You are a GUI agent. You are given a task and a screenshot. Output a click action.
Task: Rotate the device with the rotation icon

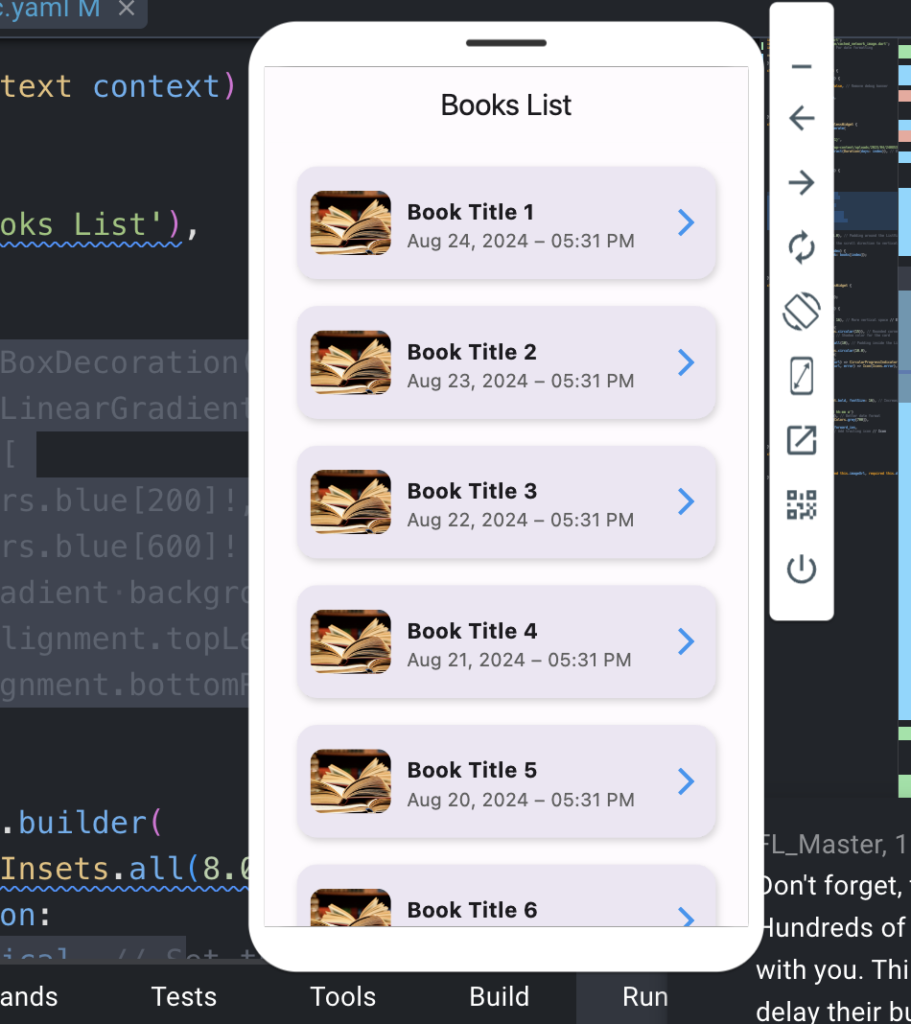coord(801,311)
